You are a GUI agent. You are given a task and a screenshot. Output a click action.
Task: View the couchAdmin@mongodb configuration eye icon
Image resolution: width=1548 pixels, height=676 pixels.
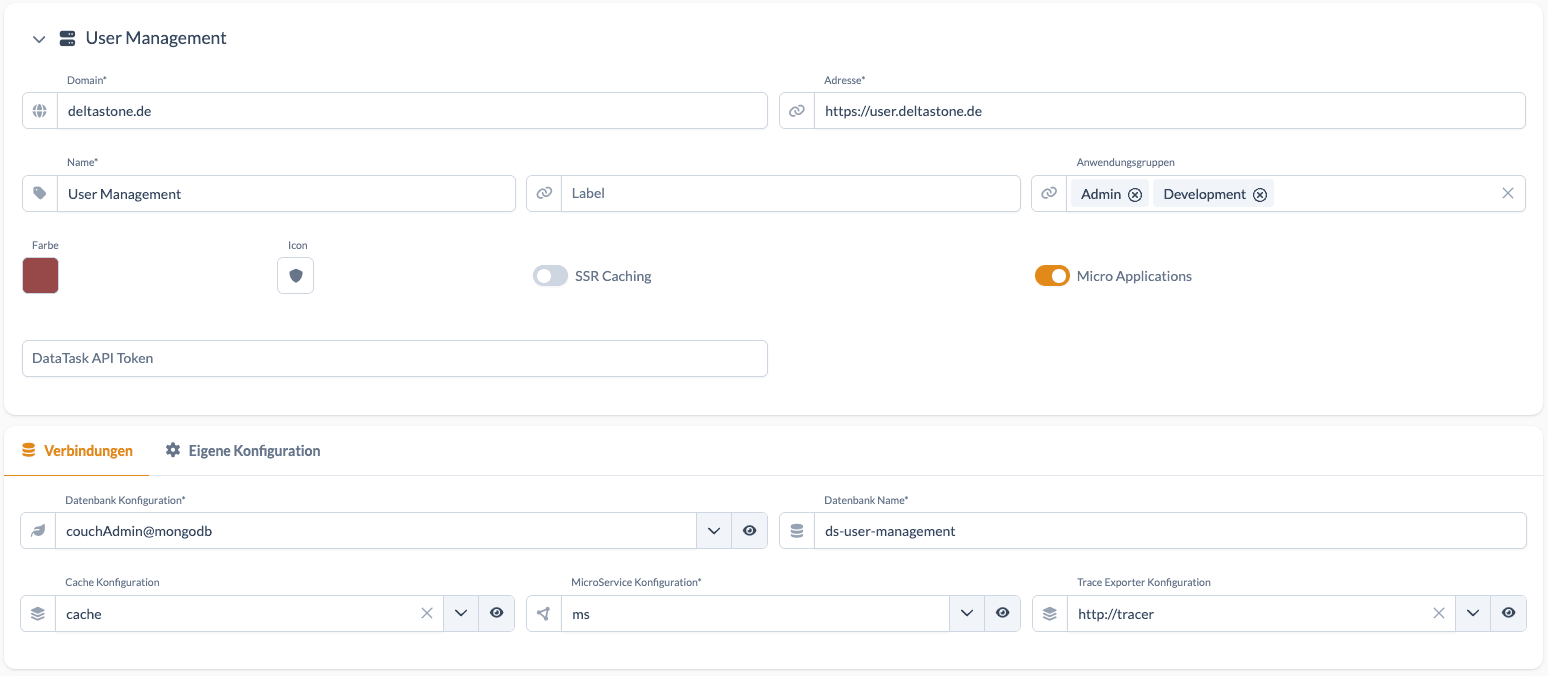749,531
